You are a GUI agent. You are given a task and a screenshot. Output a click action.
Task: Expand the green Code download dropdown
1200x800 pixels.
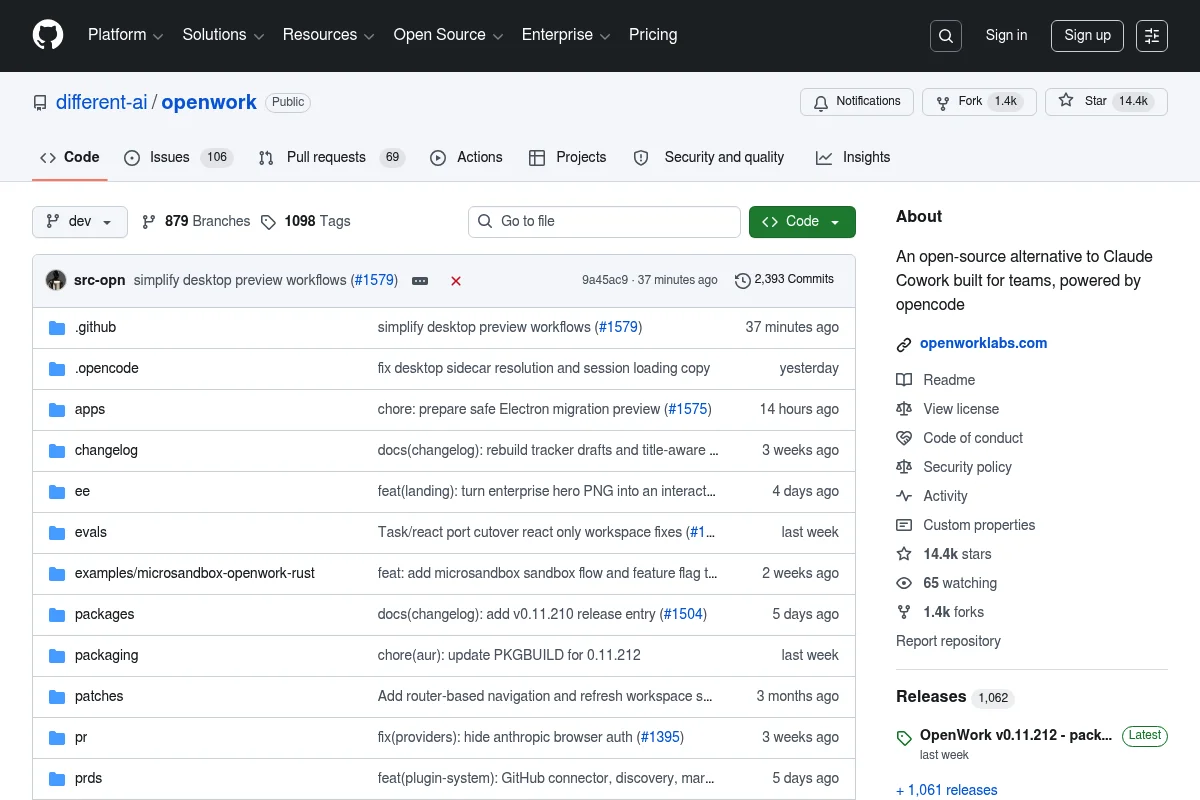[x=802, y=222]
